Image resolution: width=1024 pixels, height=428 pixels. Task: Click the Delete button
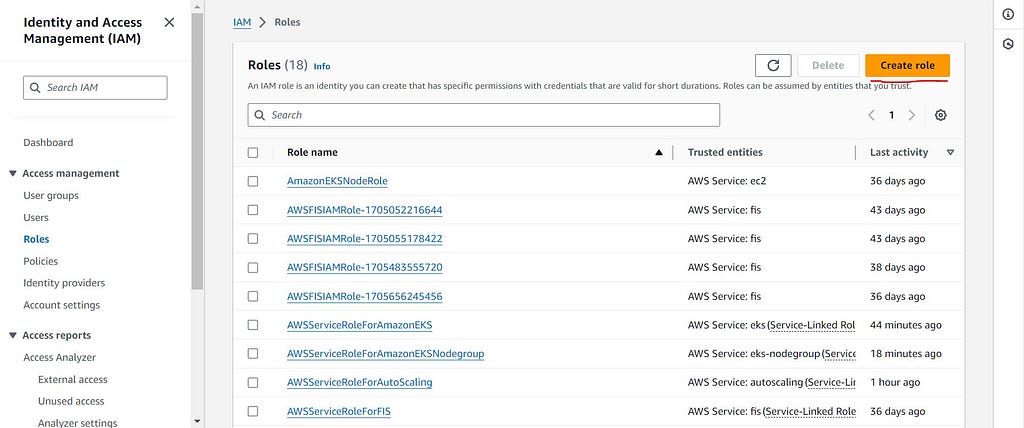pos(828,65)
